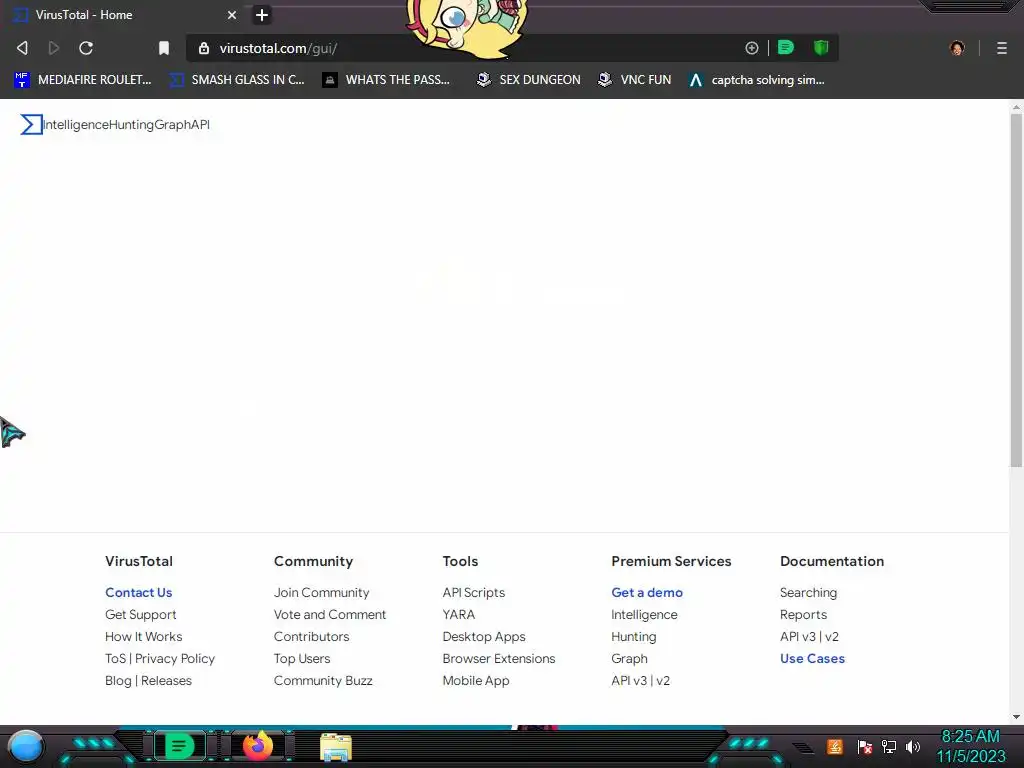Open Top Users link

302,658
